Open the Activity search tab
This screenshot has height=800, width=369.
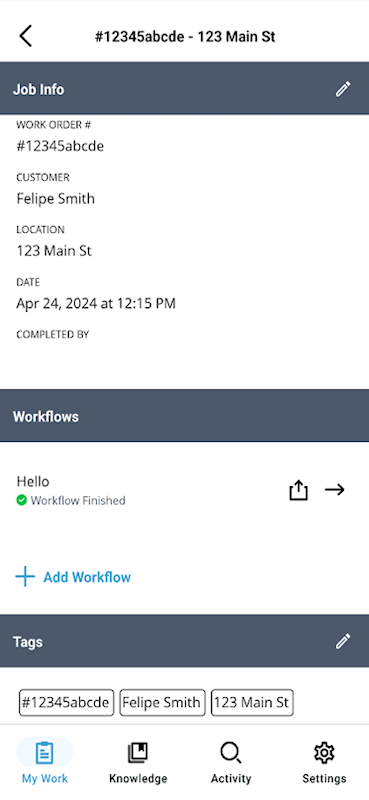(x=231, y=763)
